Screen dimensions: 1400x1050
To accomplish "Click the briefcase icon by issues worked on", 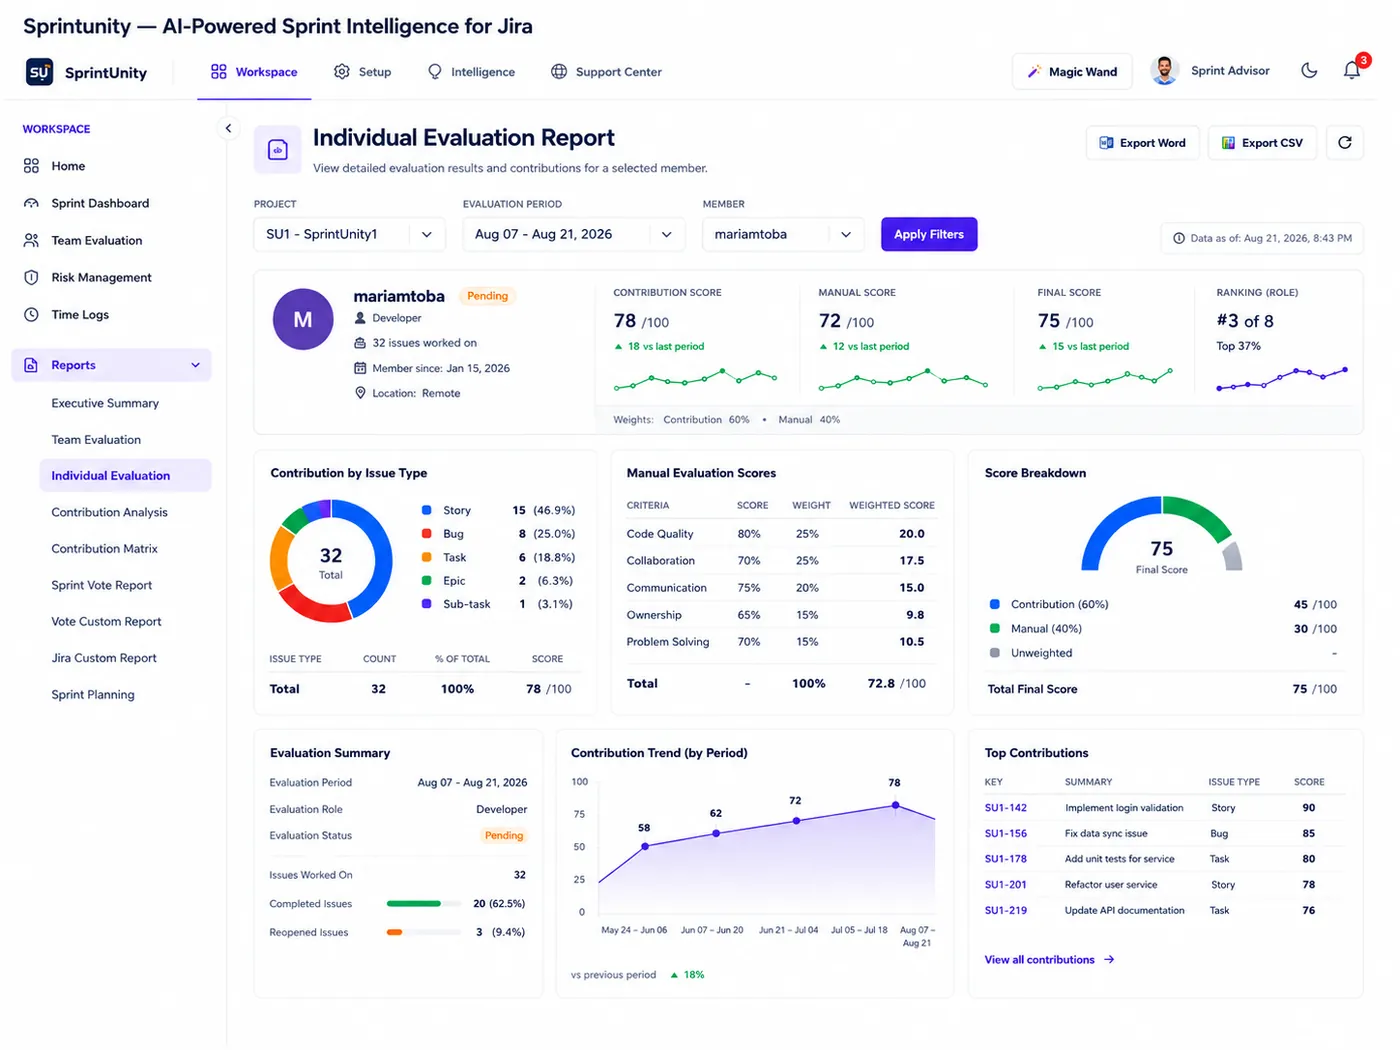I will [360, 343].
